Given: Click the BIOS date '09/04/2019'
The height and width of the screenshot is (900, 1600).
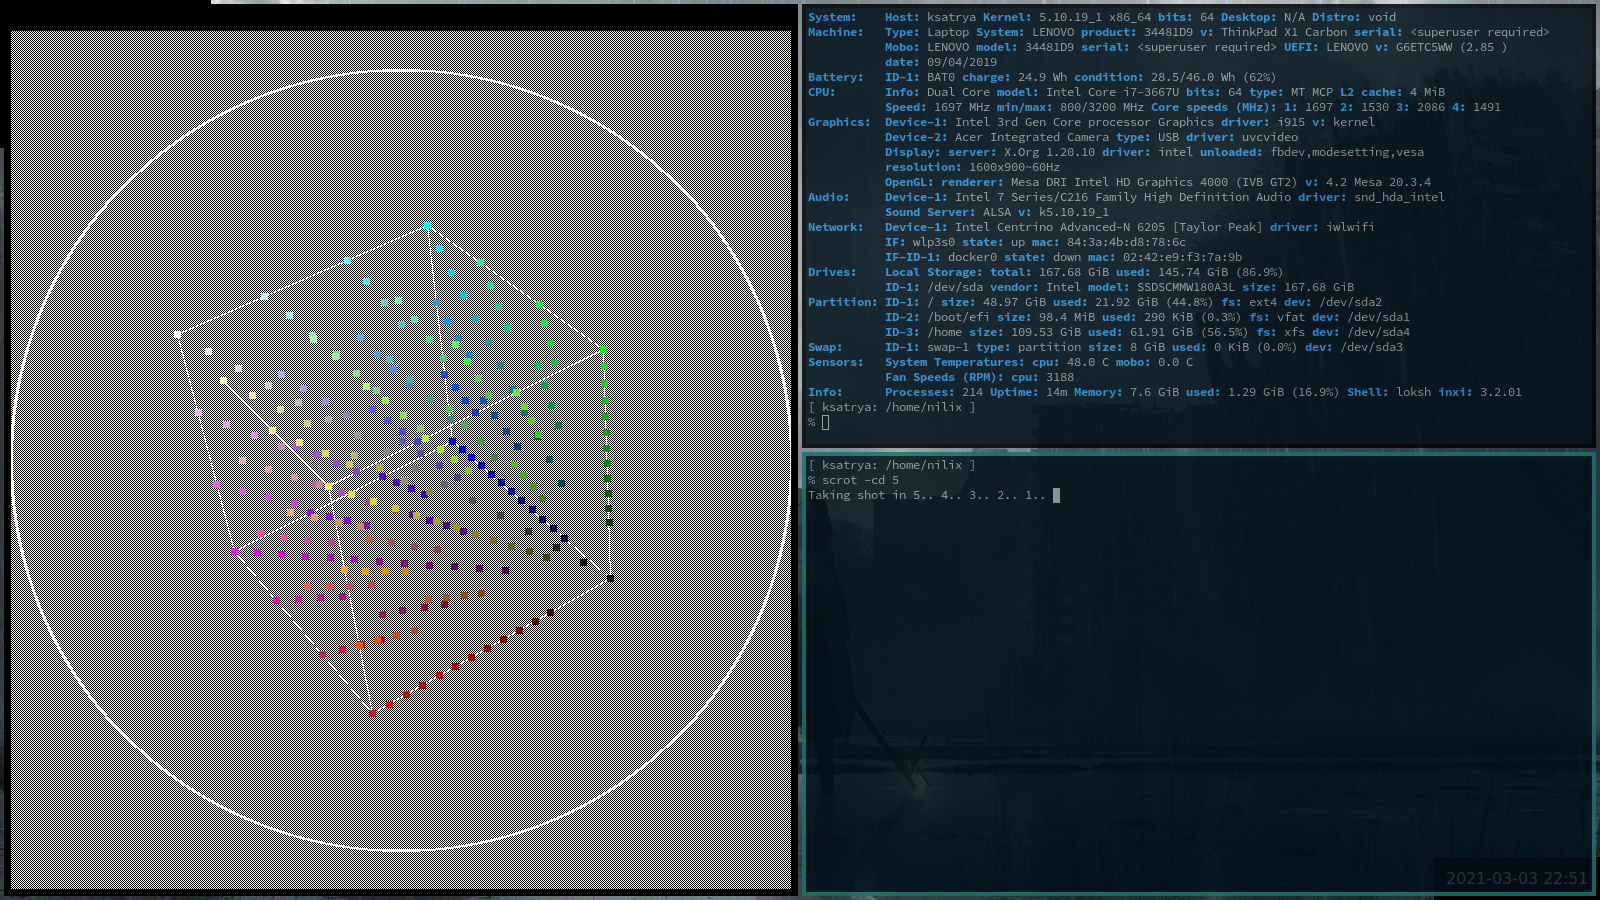Looking at the screenshot, I should tap(962, 62).
